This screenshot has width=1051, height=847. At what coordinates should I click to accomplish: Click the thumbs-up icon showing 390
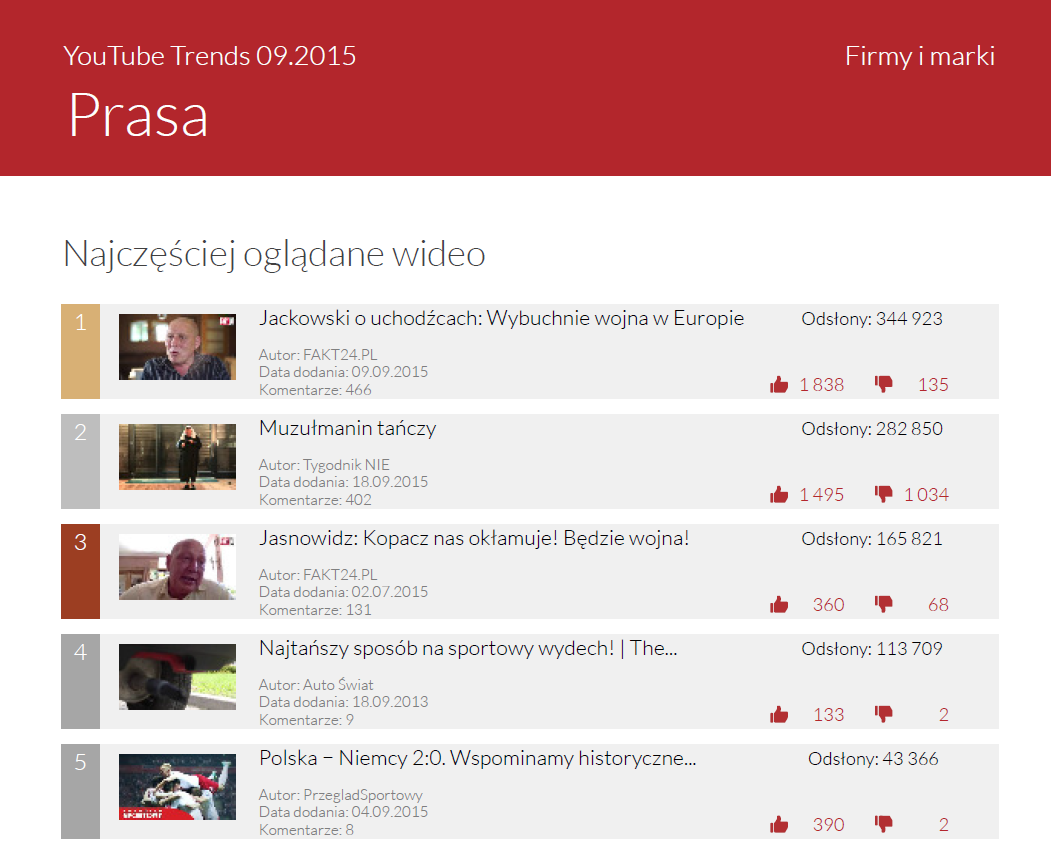click(779, 824)
